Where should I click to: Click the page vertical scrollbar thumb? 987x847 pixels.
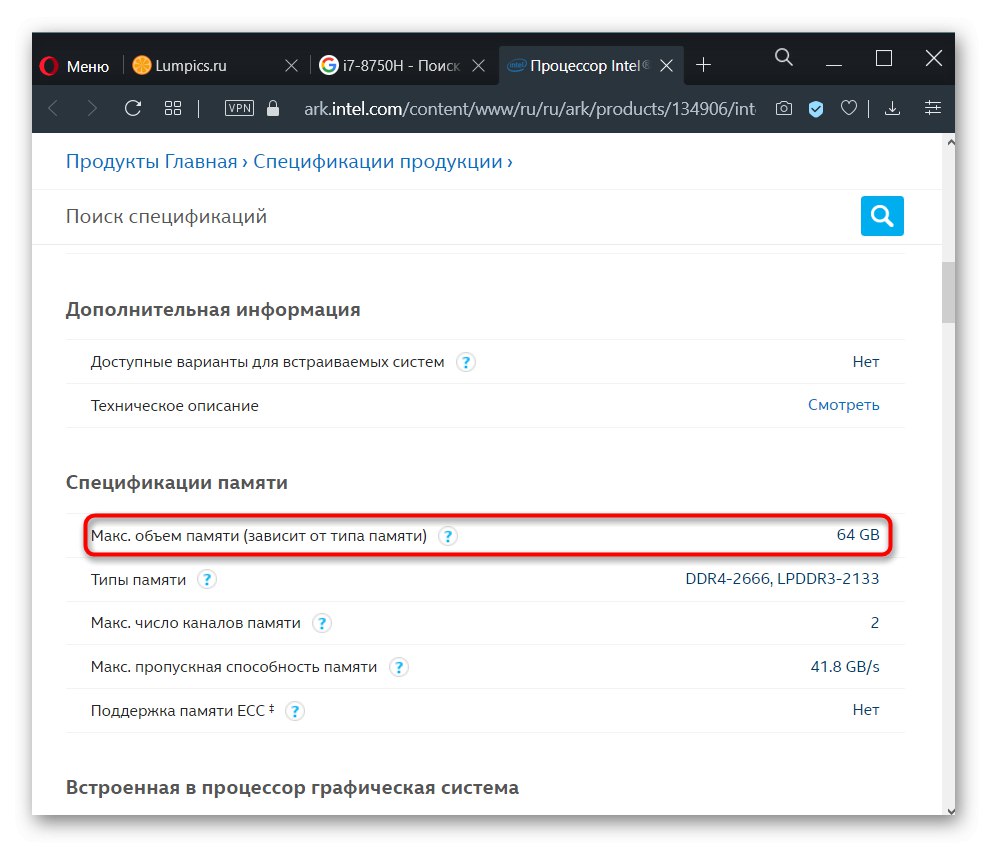pyautogui.click(x=947, y=292)
